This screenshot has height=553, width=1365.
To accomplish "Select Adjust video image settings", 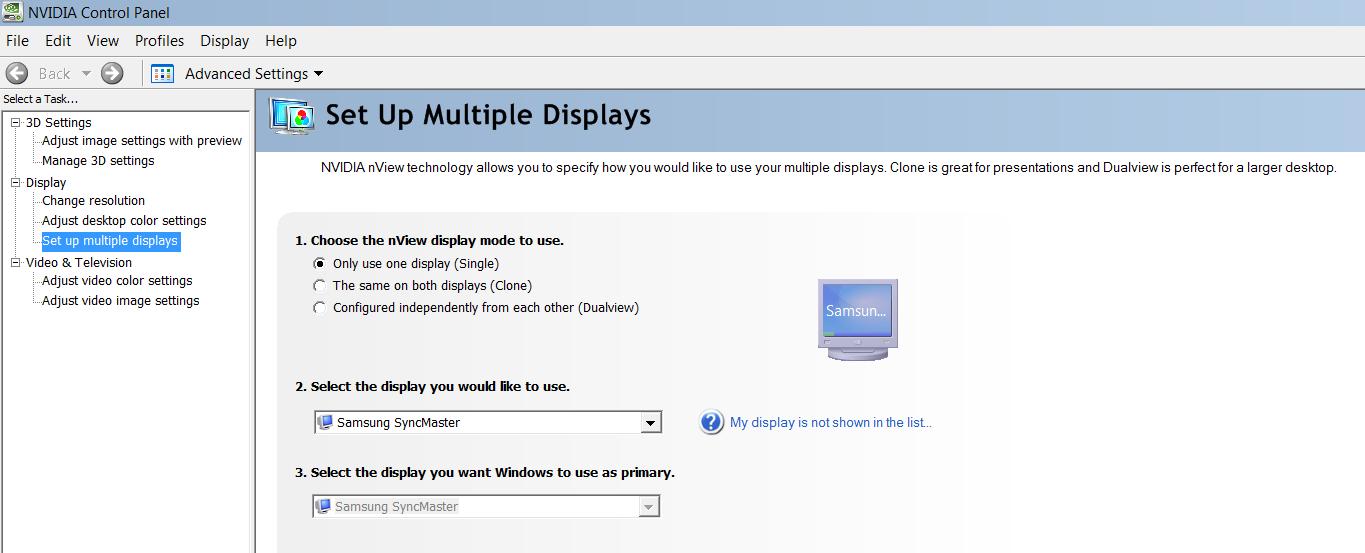I will coord(120,301).
